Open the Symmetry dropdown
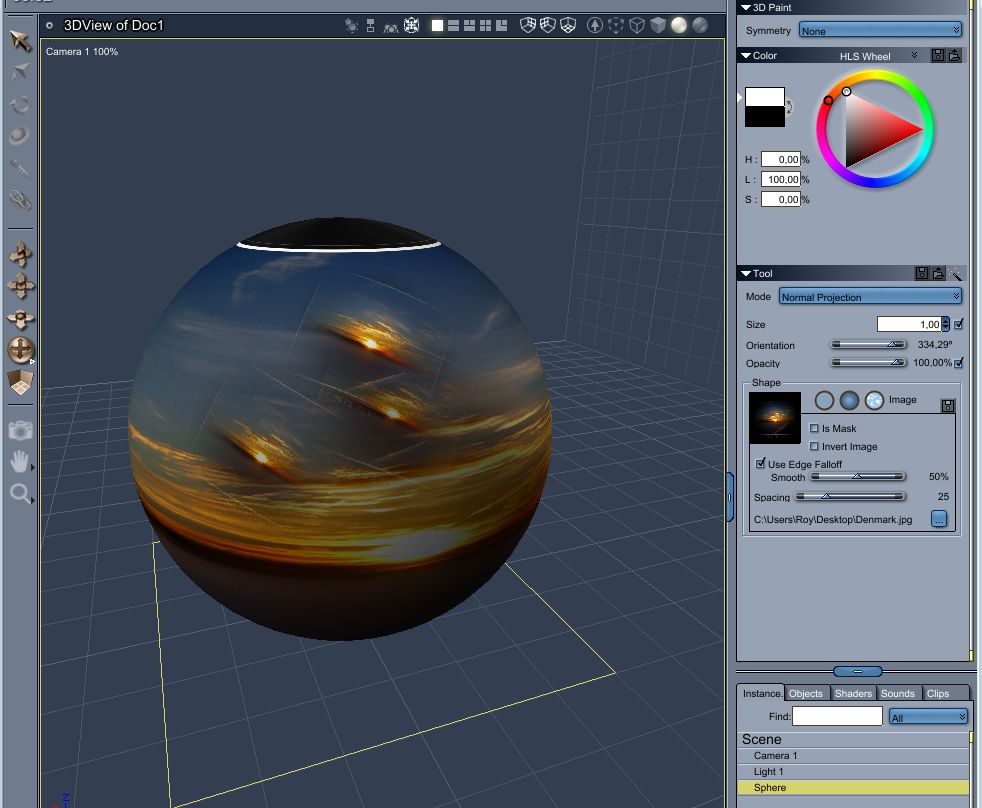Image resolution: width=982 pixels, height=808 pixels. click(x=880, y=31)
